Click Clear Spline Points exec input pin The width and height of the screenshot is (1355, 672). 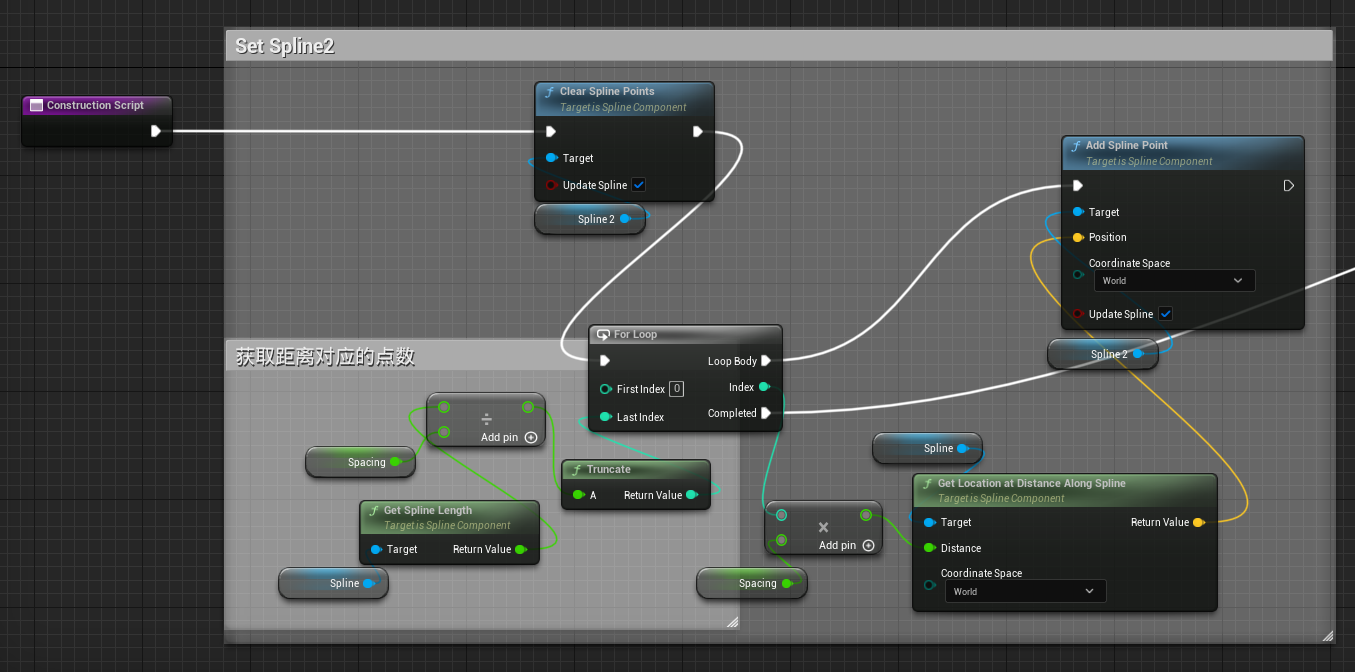point(551,131)
